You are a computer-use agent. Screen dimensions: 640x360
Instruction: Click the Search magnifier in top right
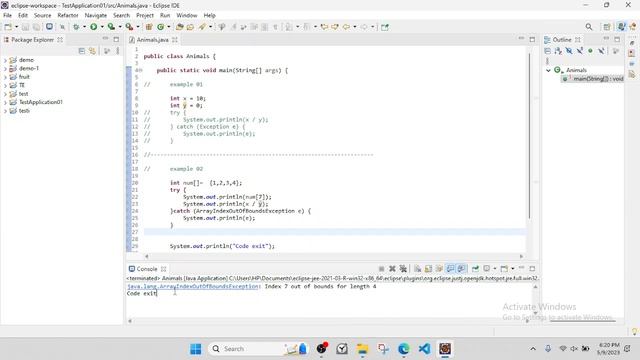point(589,27)
